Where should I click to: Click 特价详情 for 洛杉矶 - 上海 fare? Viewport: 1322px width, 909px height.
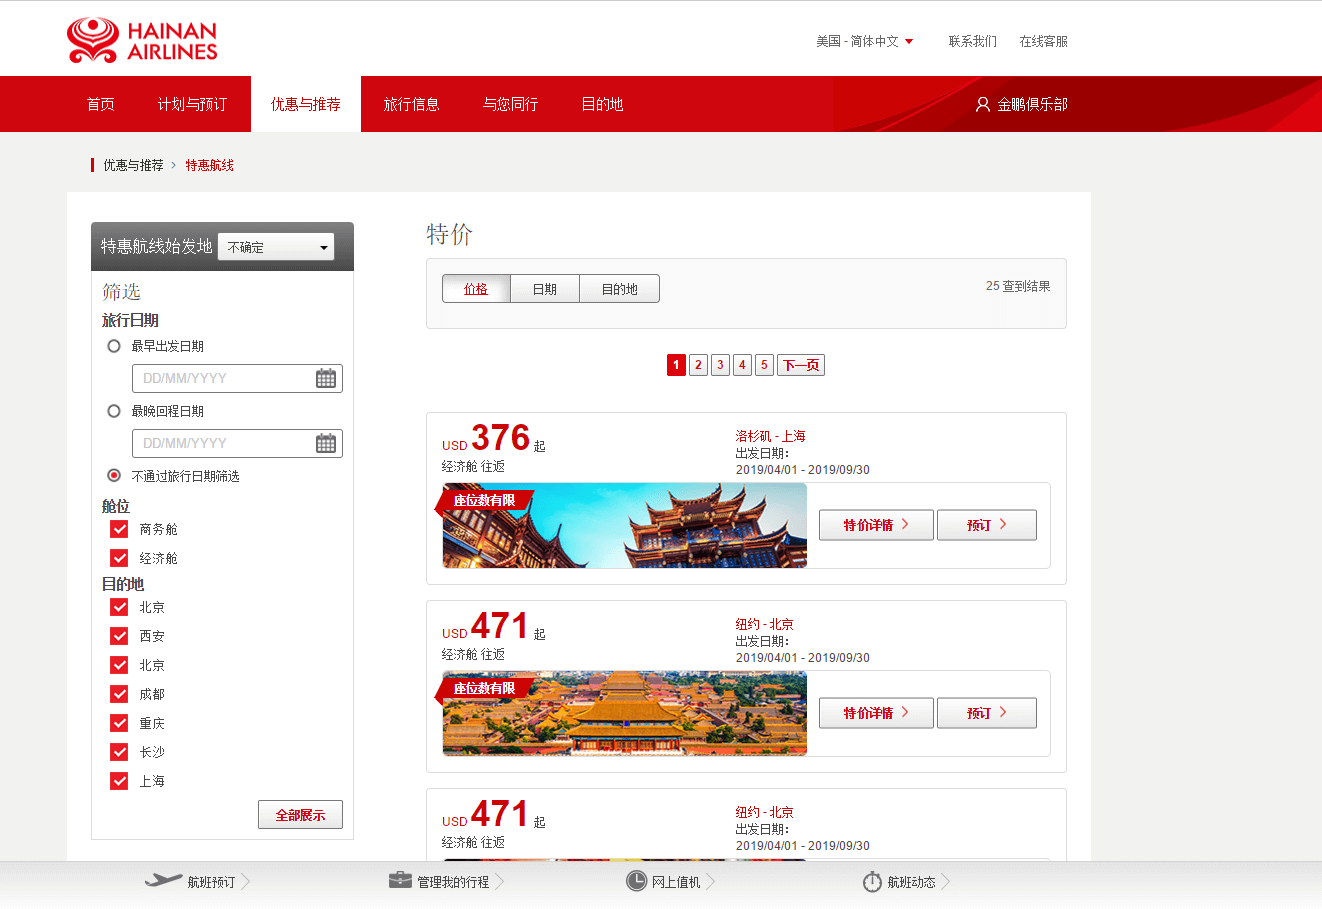tap(876, 525)
